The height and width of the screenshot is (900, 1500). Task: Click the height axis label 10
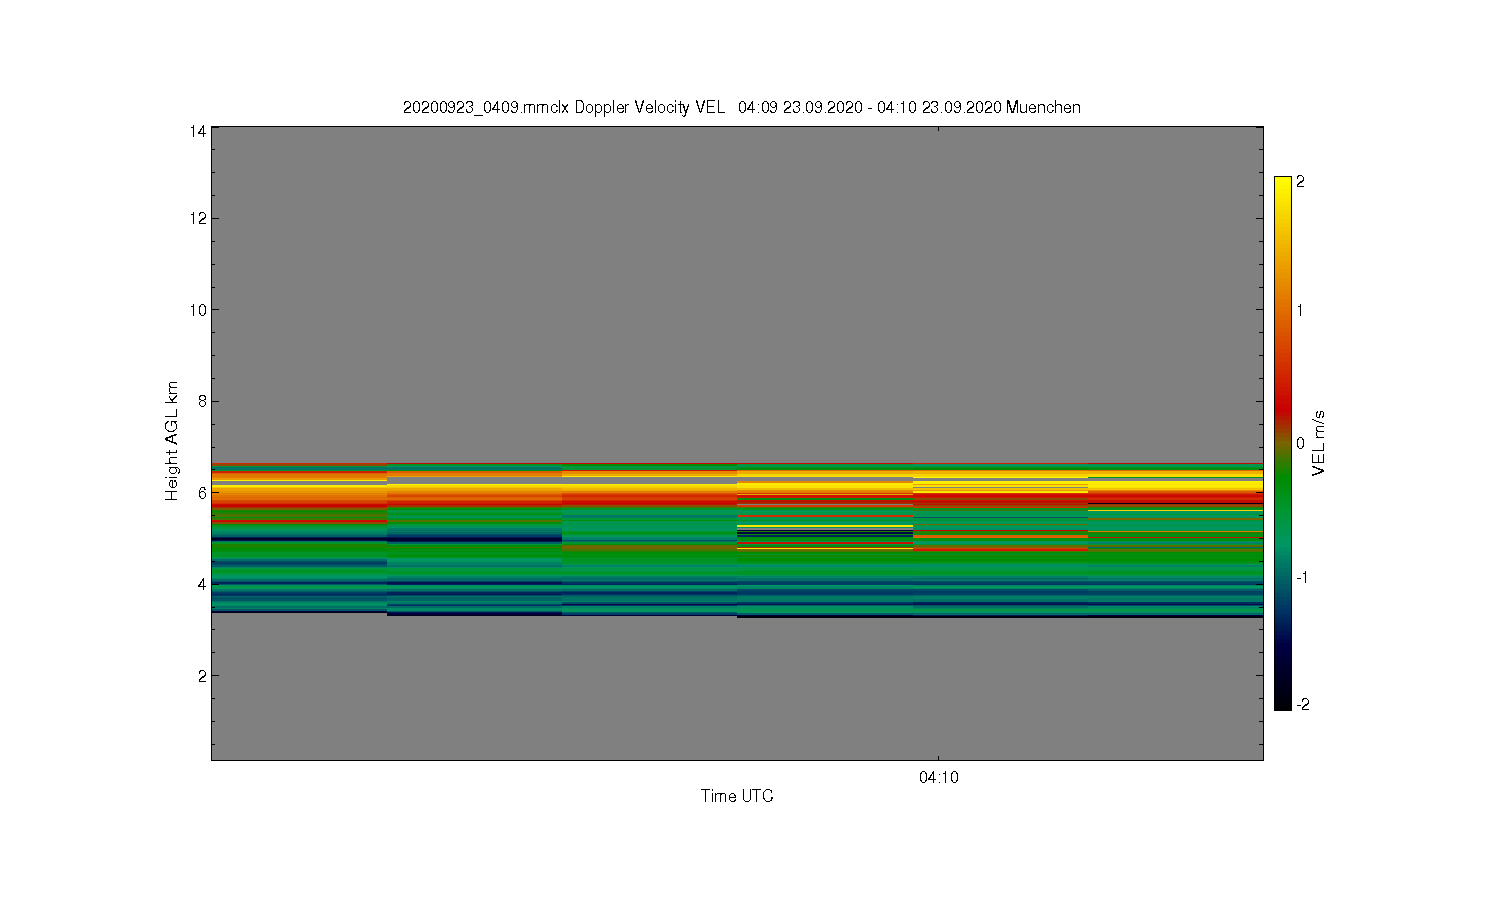click(x=198, y=310)
